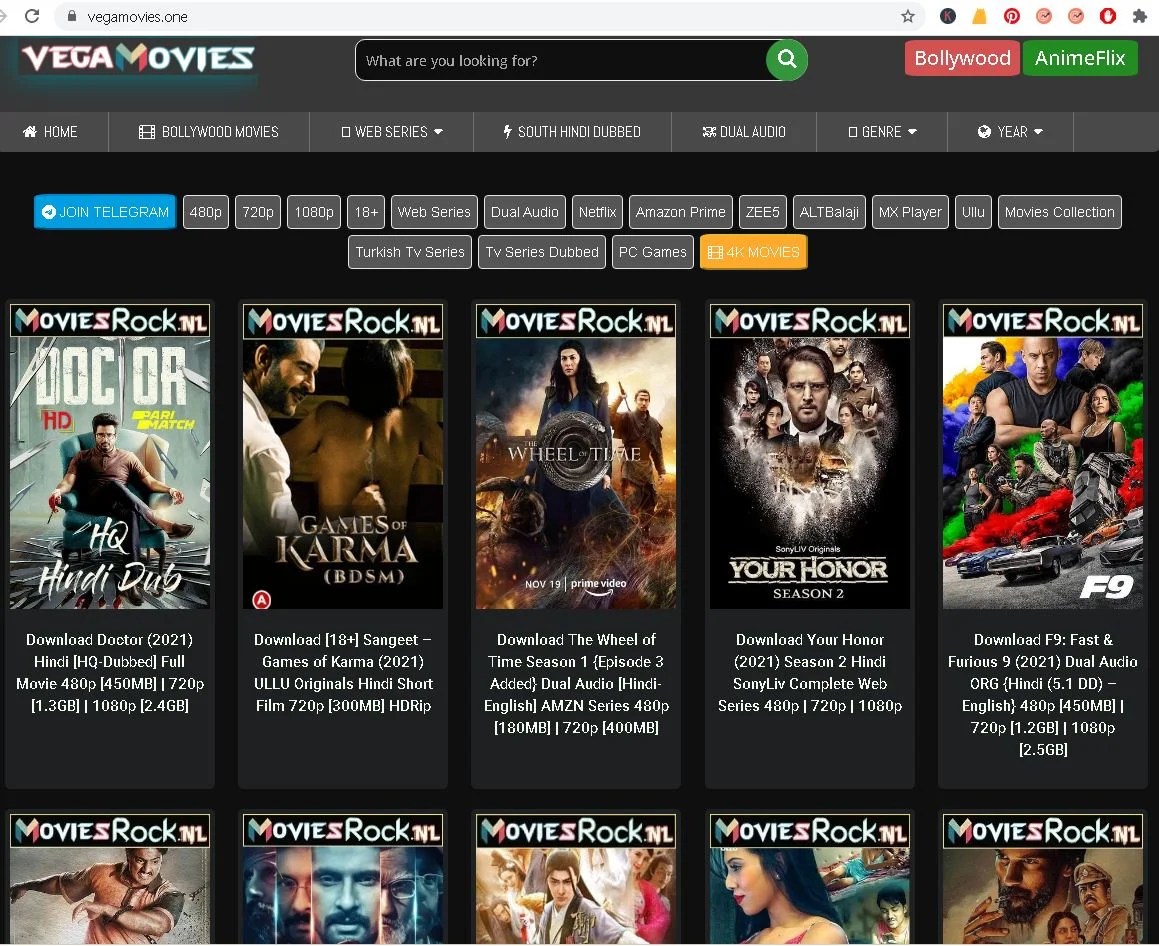Open the Games of Karma poster
Screen dimensions: 1159x946
point(343,456)
